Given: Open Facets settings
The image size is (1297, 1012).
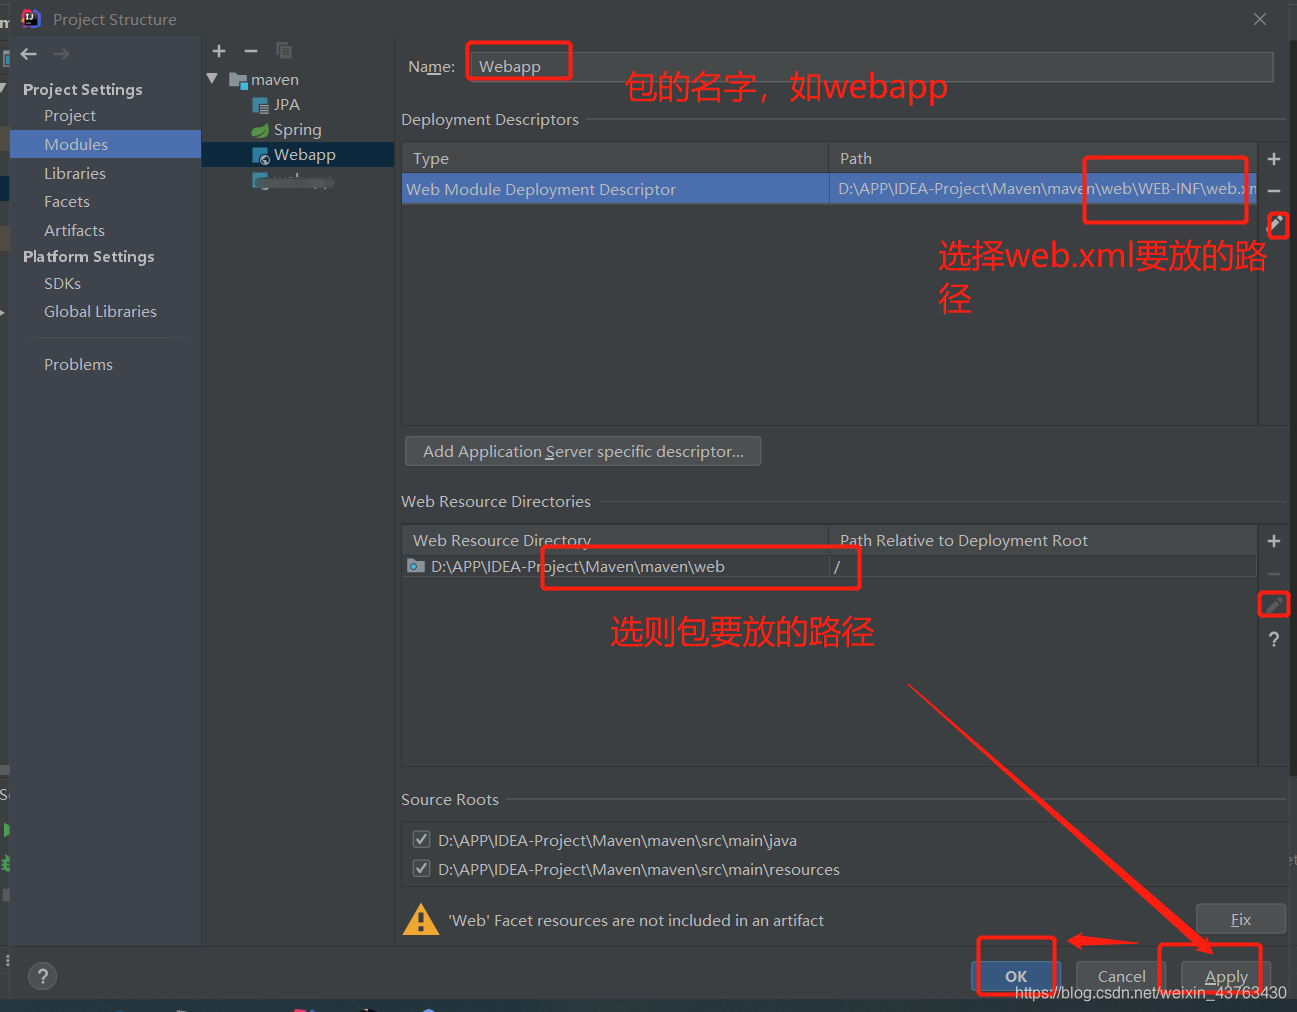Looking at the screenshot, I should point(67,201).
